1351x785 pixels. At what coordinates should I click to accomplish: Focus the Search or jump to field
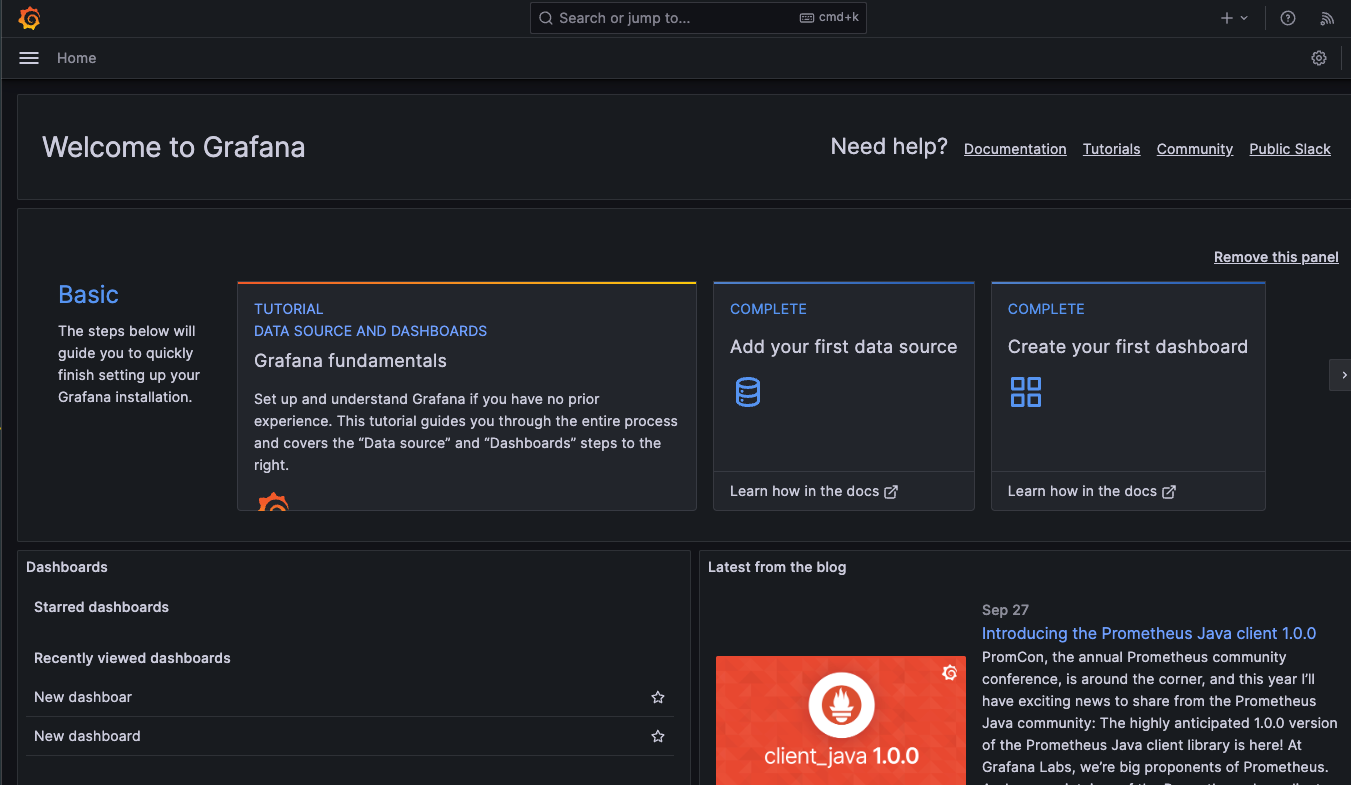click(698, 18)
